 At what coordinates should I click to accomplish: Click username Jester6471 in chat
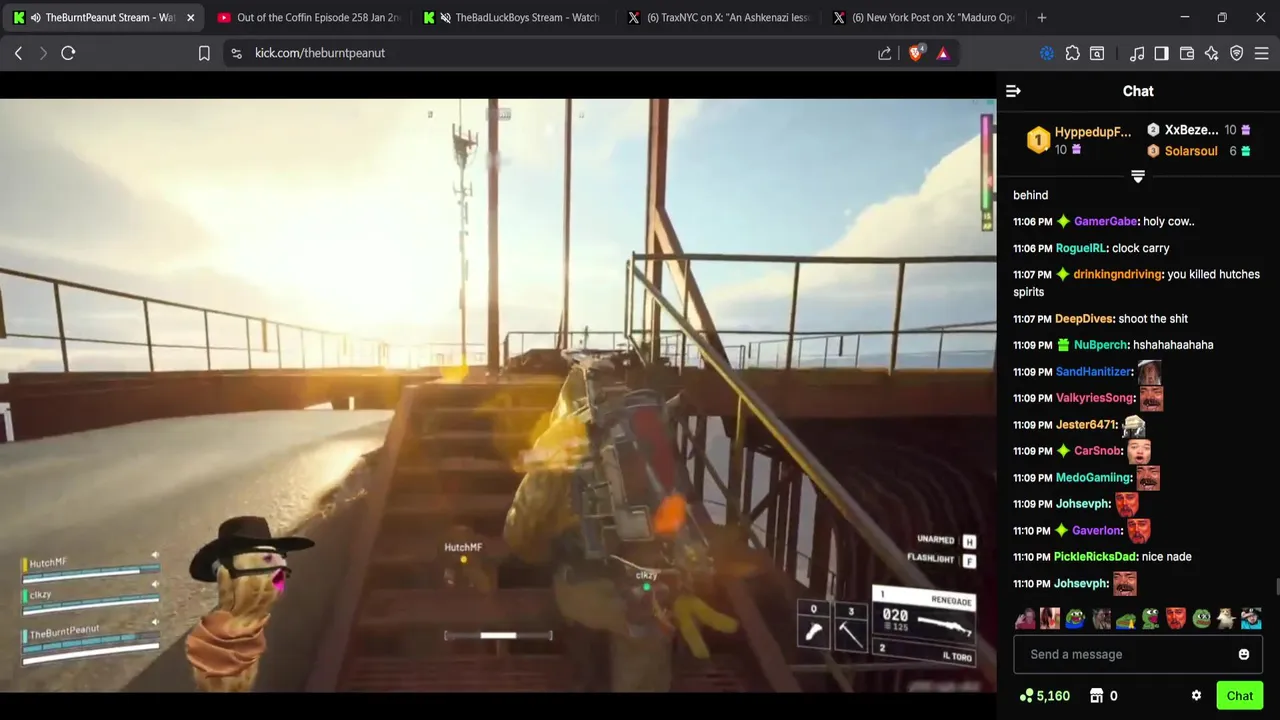[1086, 425]
